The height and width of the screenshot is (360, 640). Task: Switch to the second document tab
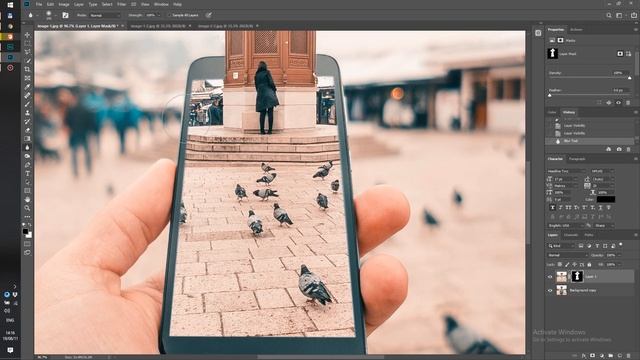pos(160,26)
